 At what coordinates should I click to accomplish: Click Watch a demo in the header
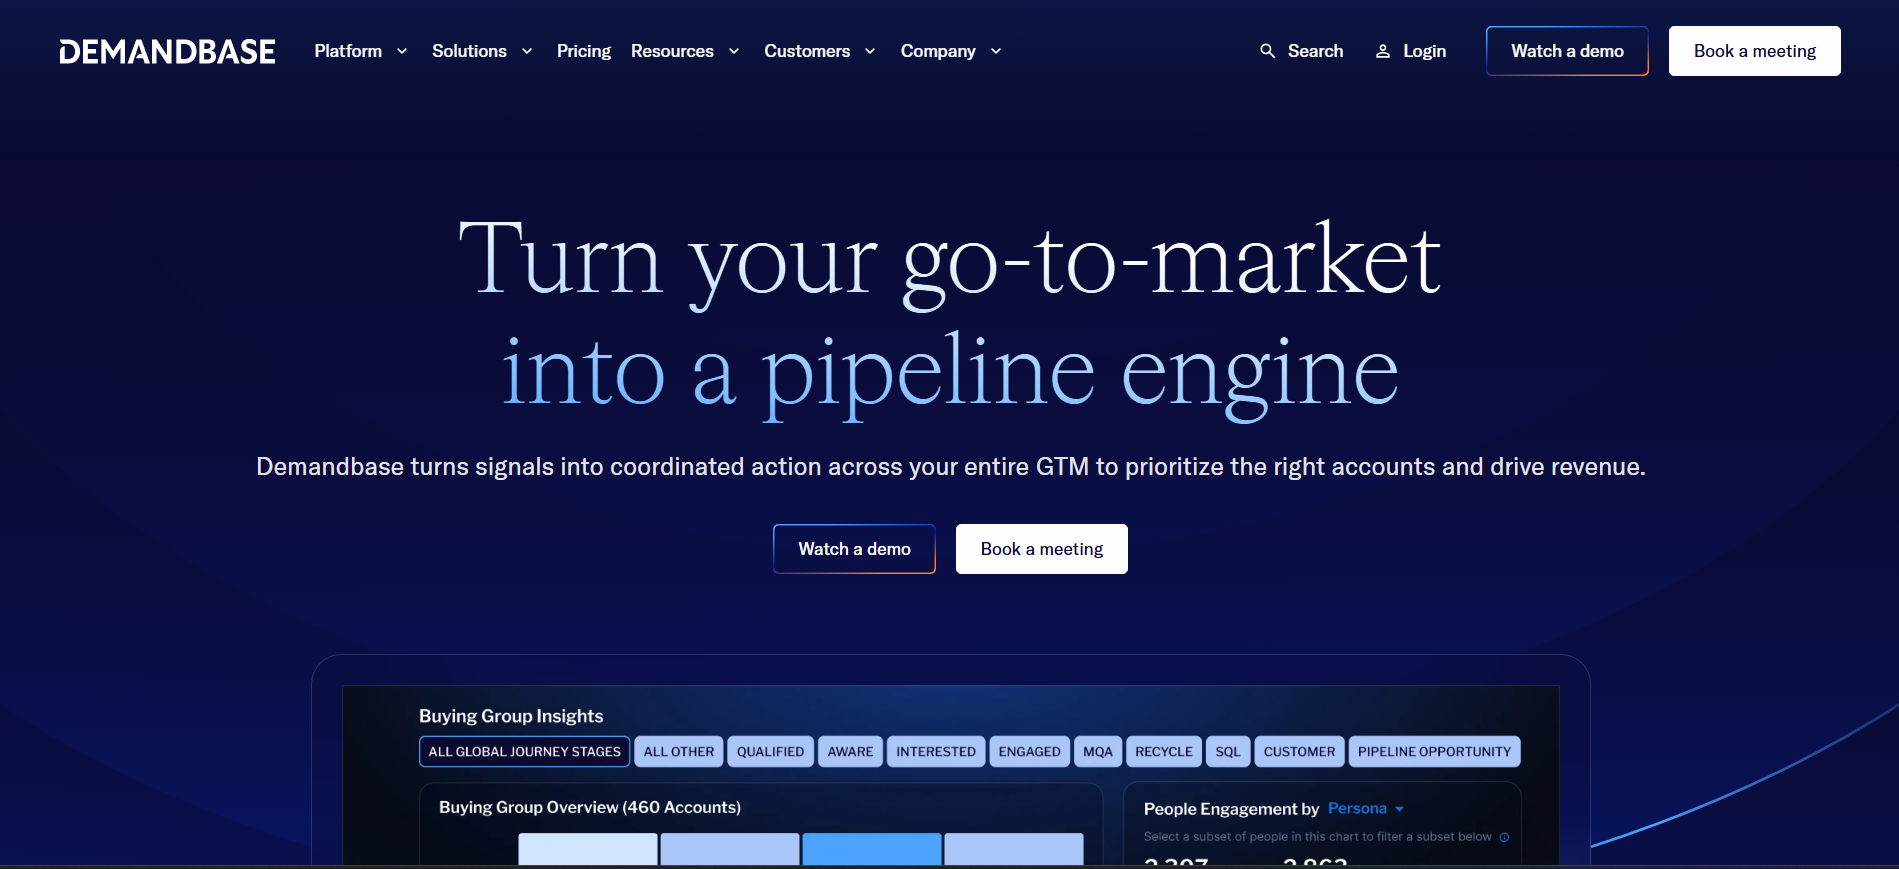[x=1567, y=51]
